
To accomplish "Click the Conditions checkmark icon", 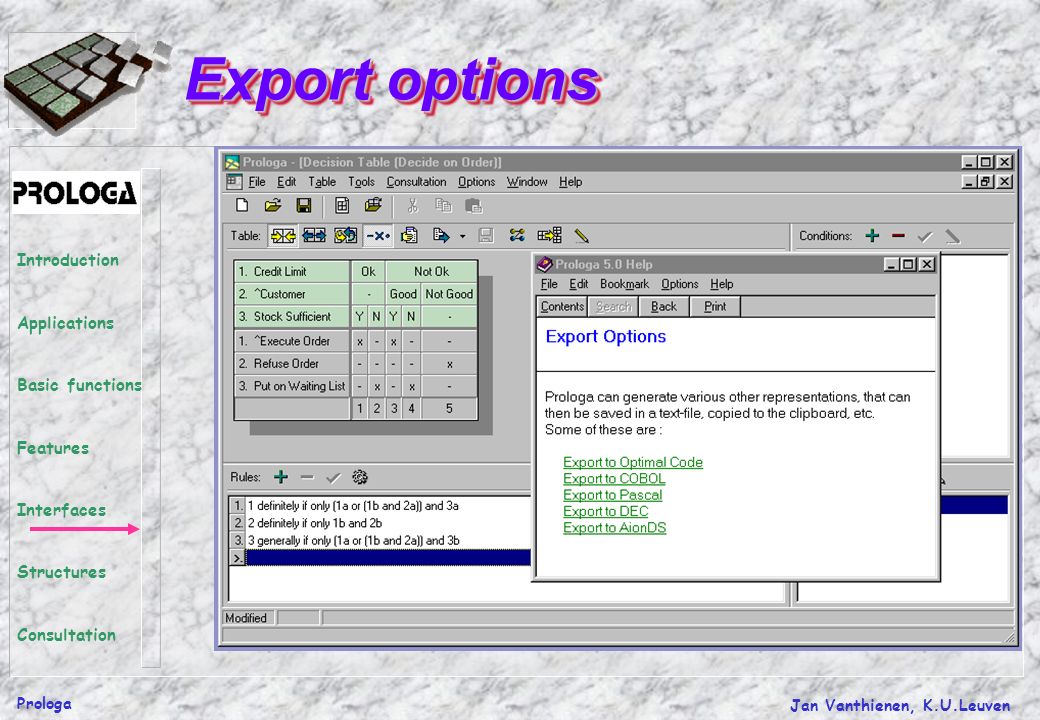I will (x=925, y=236).
